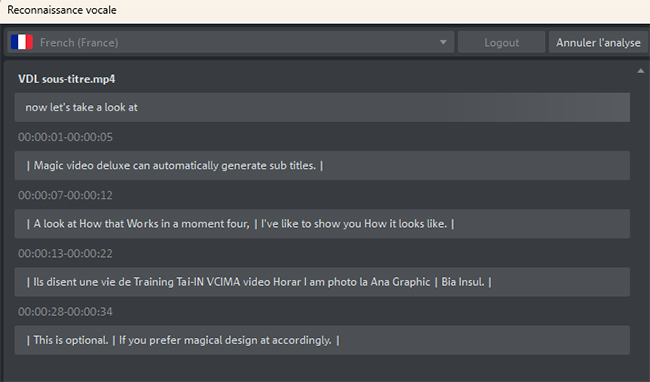Click the "This is optional" subtitle field

pos(322,340)
